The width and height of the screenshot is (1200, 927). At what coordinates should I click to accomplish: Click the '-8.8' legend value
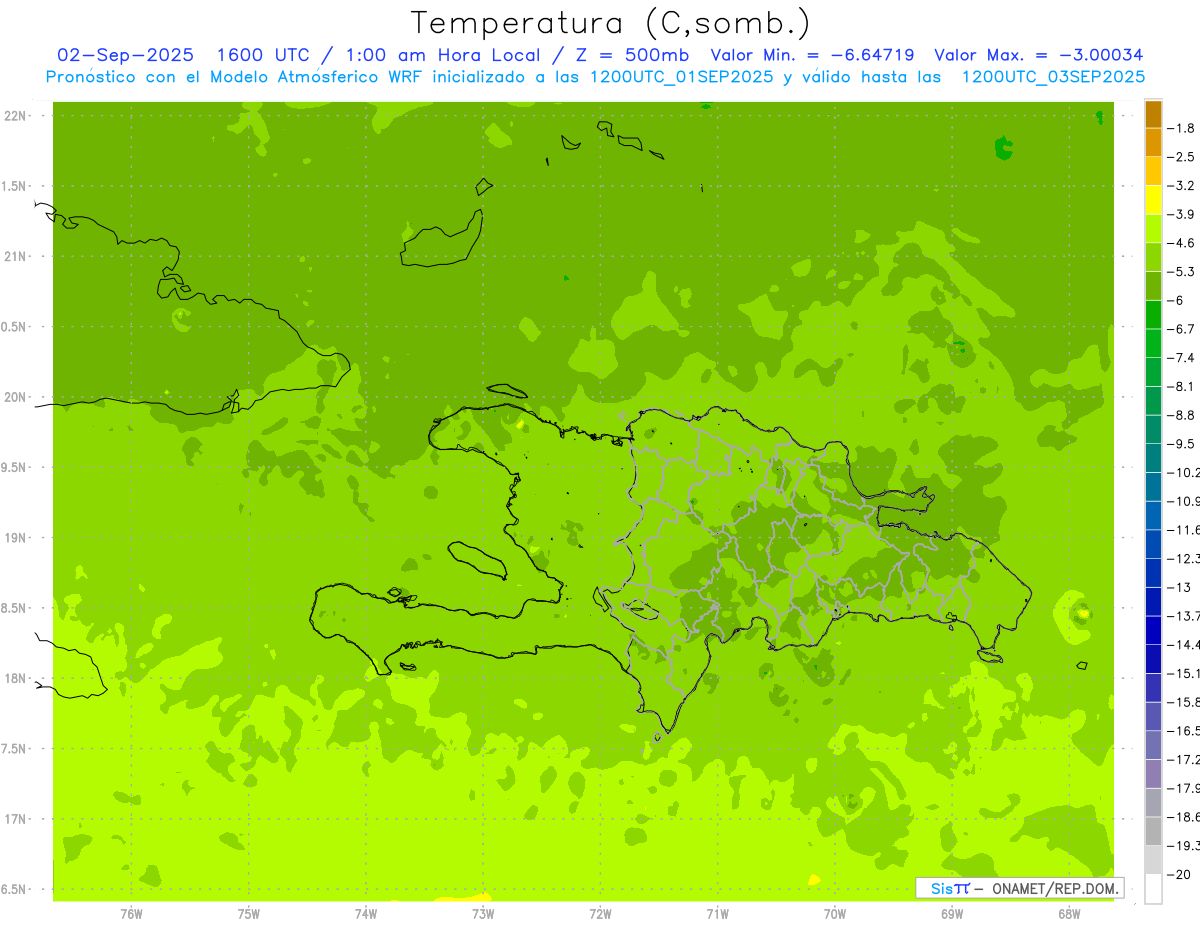coord(1181,415)
